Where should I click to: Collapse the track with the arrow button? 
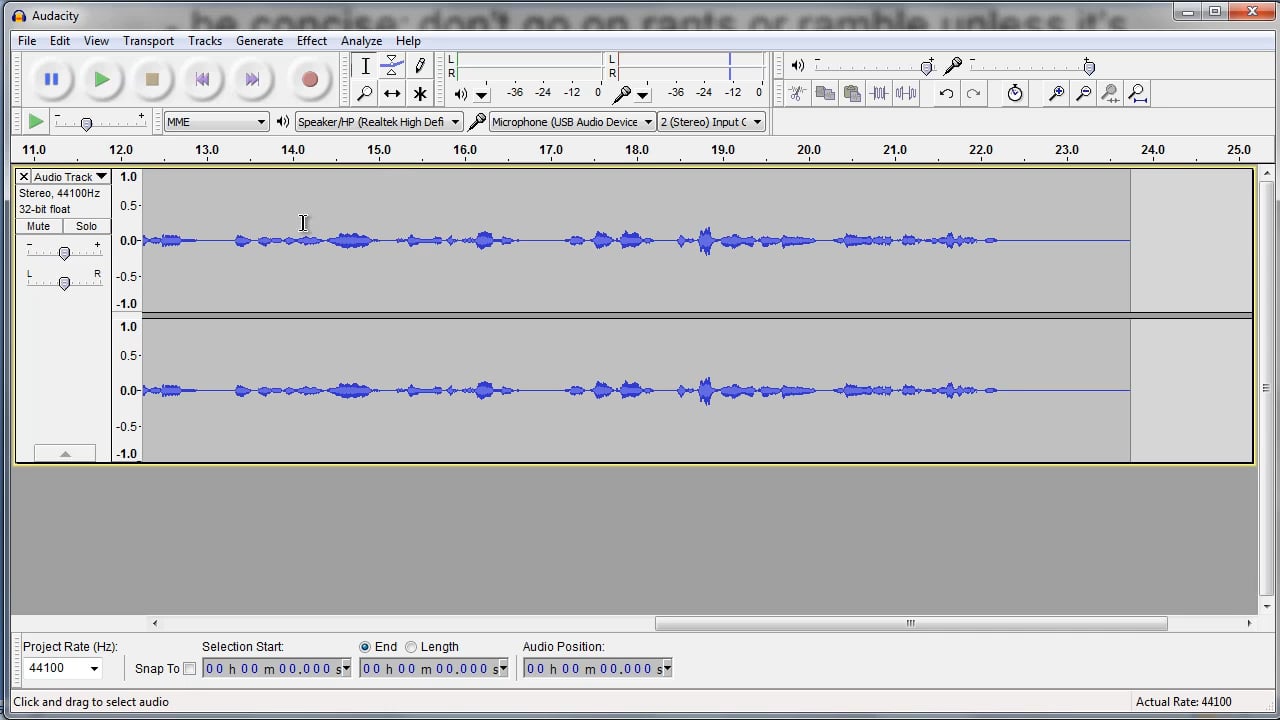[x=65, y=453]
